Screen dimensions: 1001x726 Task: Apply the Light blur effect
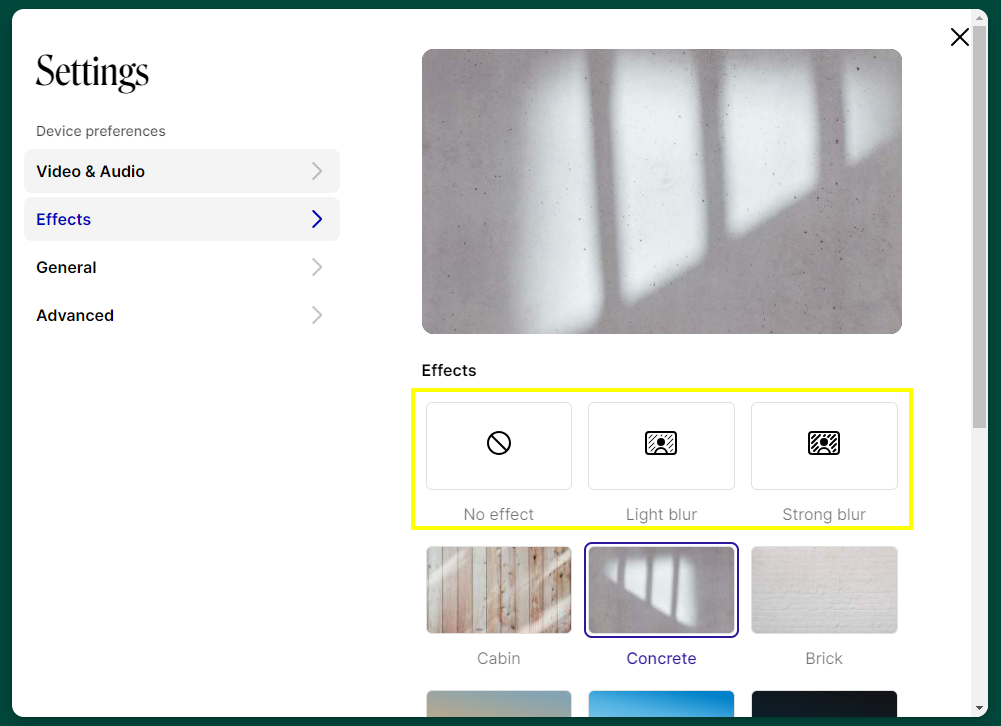click(x=661, y=446)
